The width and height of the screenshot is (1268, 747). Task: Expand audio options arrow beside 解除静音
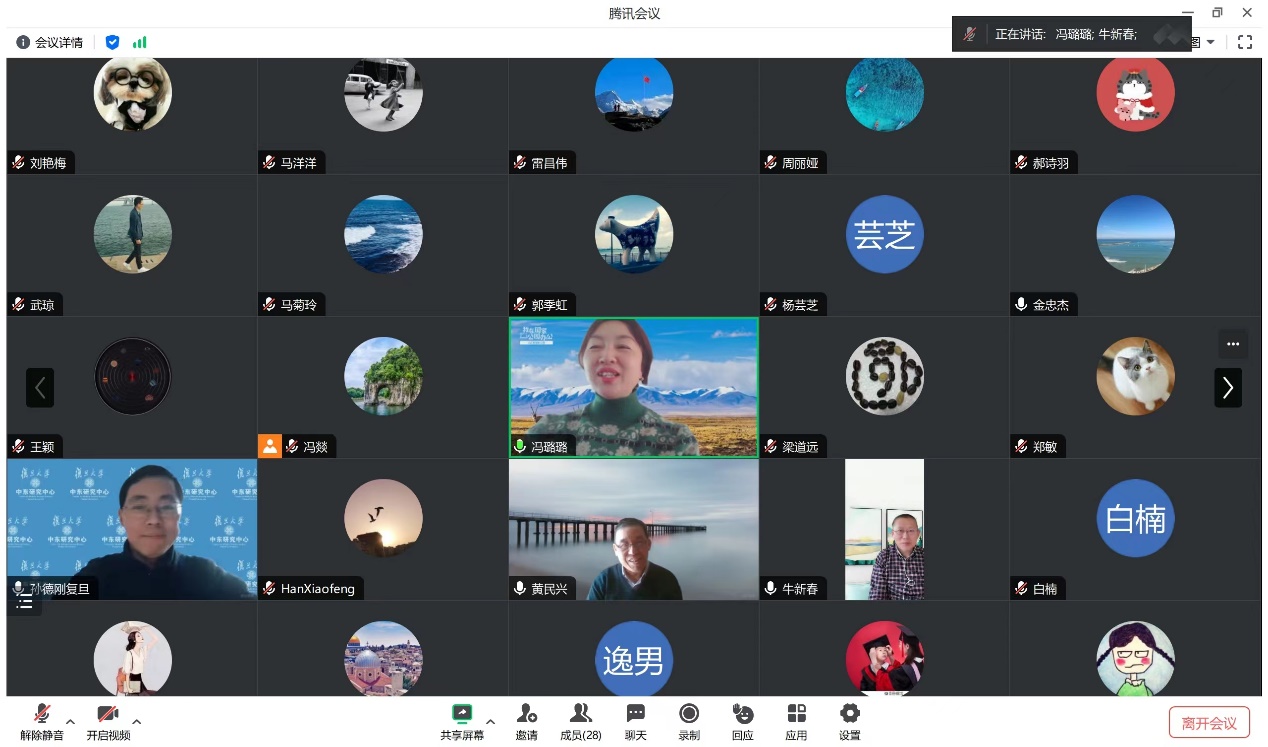point(70,721)
